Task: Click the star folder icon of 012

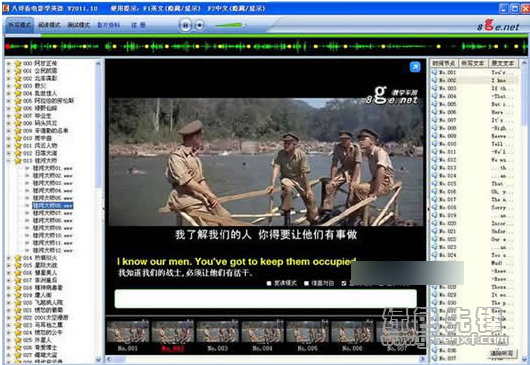Action: coord(18,153)
